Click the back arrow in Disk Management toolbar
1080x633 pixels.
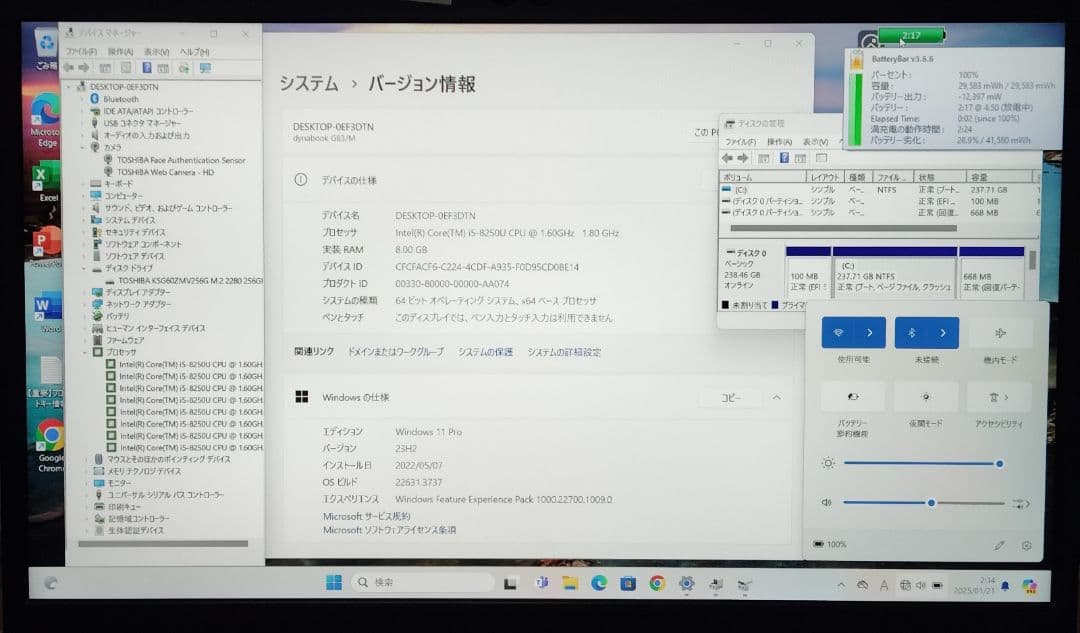pos(728,159)
